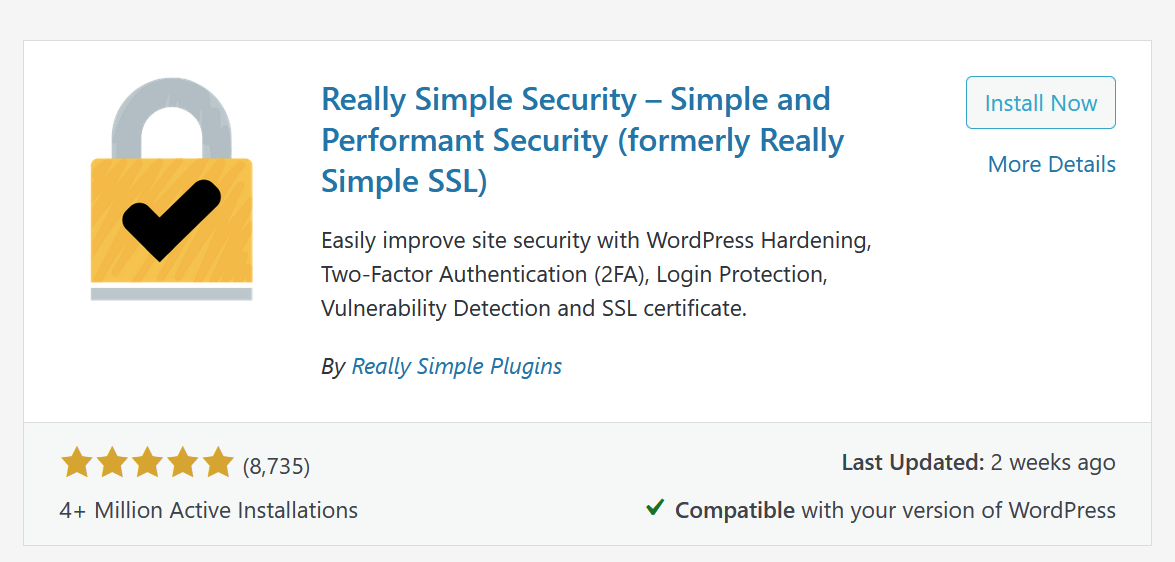Click the green compatibility checkmark icon
1175x562 pixels.
tap(655, 508)
